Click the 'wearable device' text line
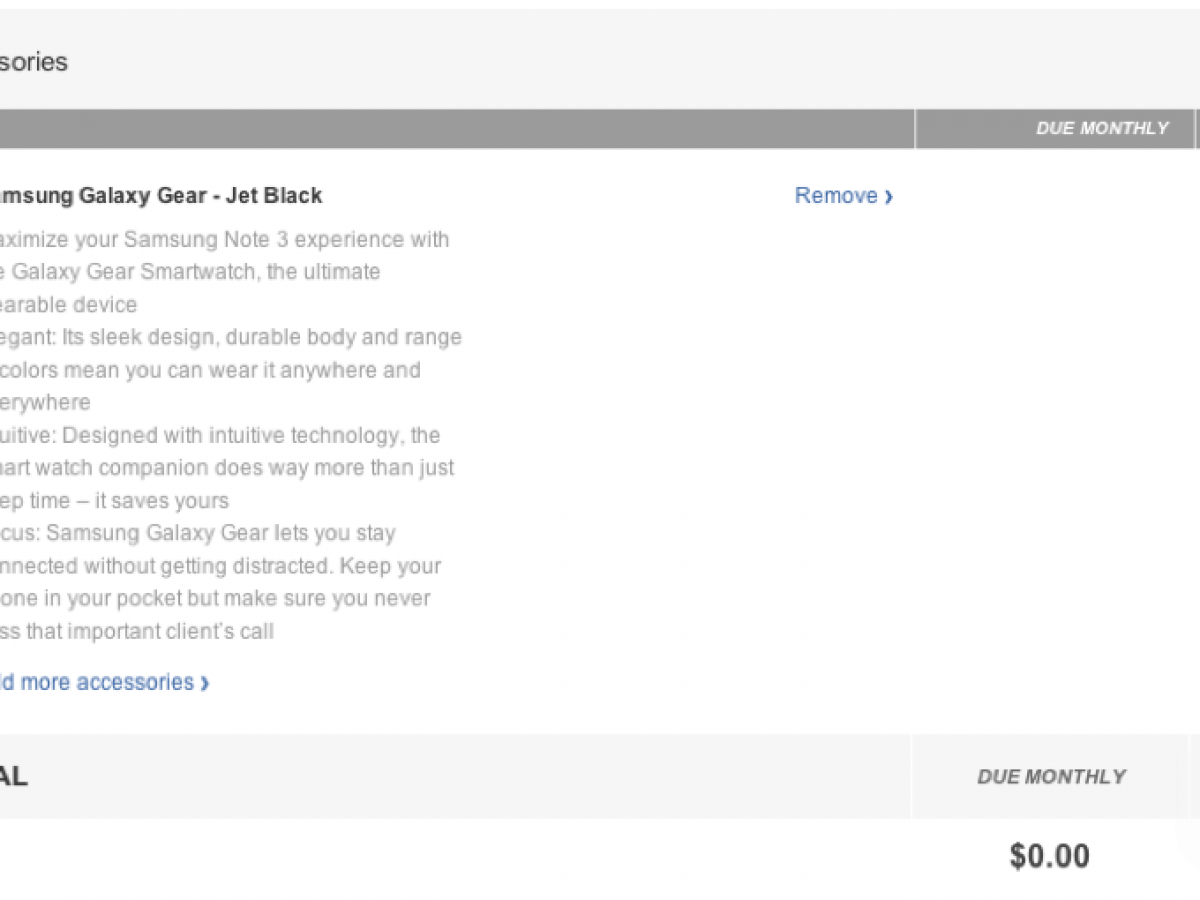1200x900 pixels. tap(70, 304)
